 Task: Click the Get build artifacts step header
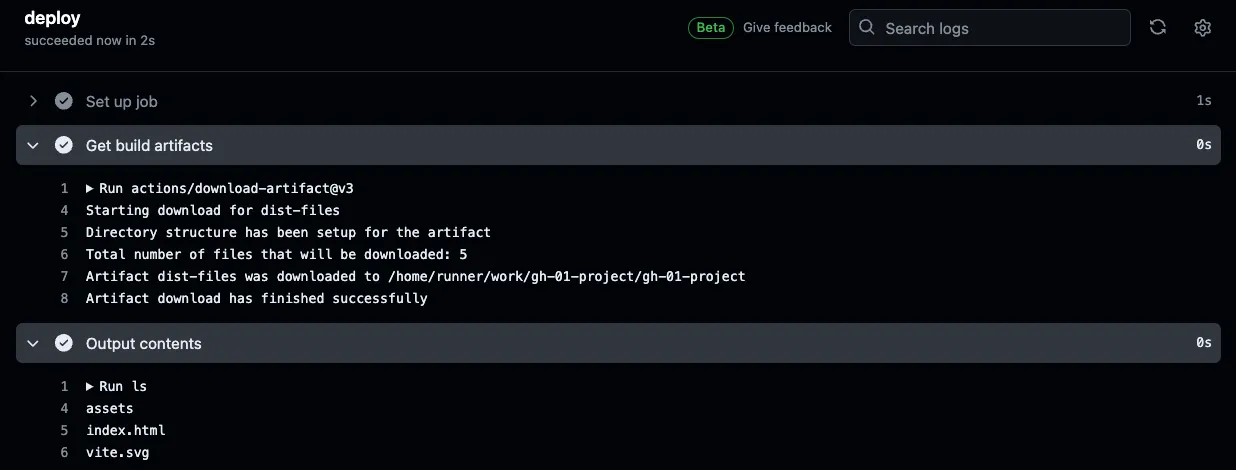618,145
